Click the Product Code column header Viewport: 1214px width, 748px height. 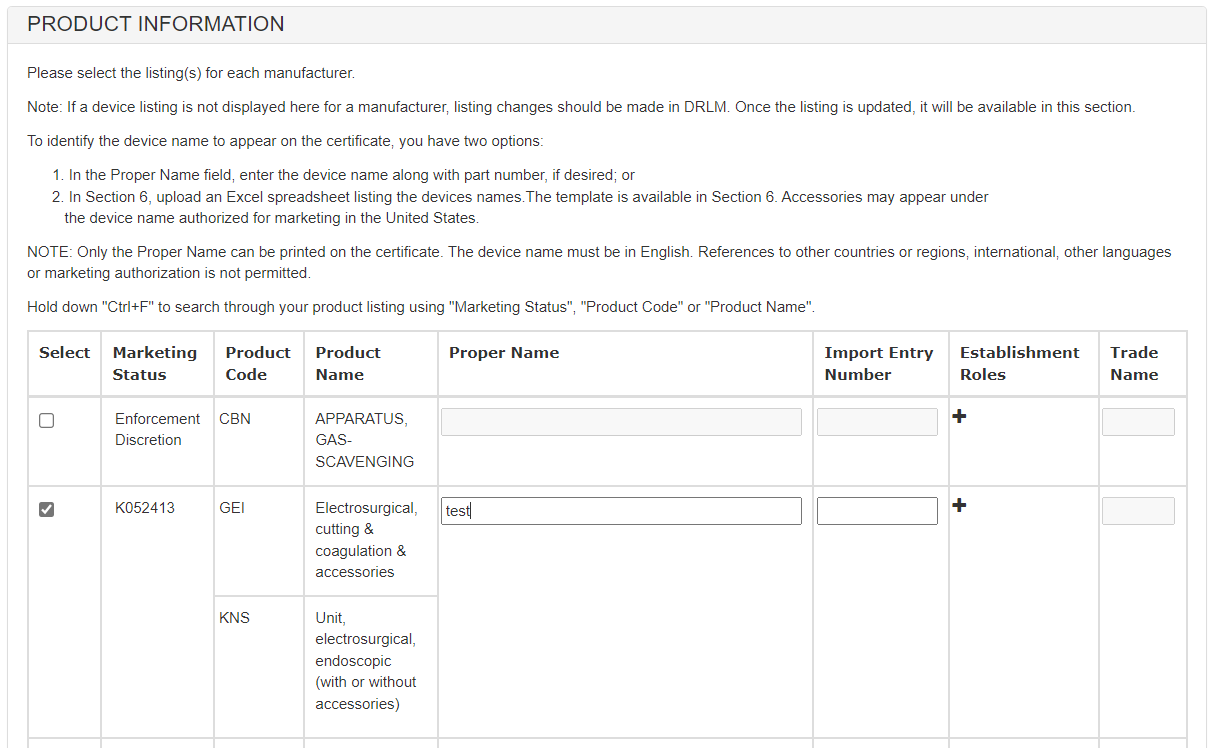click(x=258, y=364)
